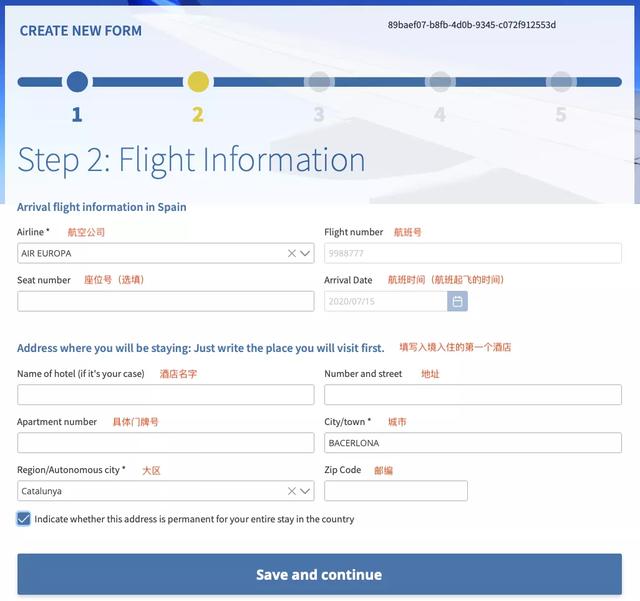
Task: Expand the Region/Autonomous city dropdown
Action: 305,491
